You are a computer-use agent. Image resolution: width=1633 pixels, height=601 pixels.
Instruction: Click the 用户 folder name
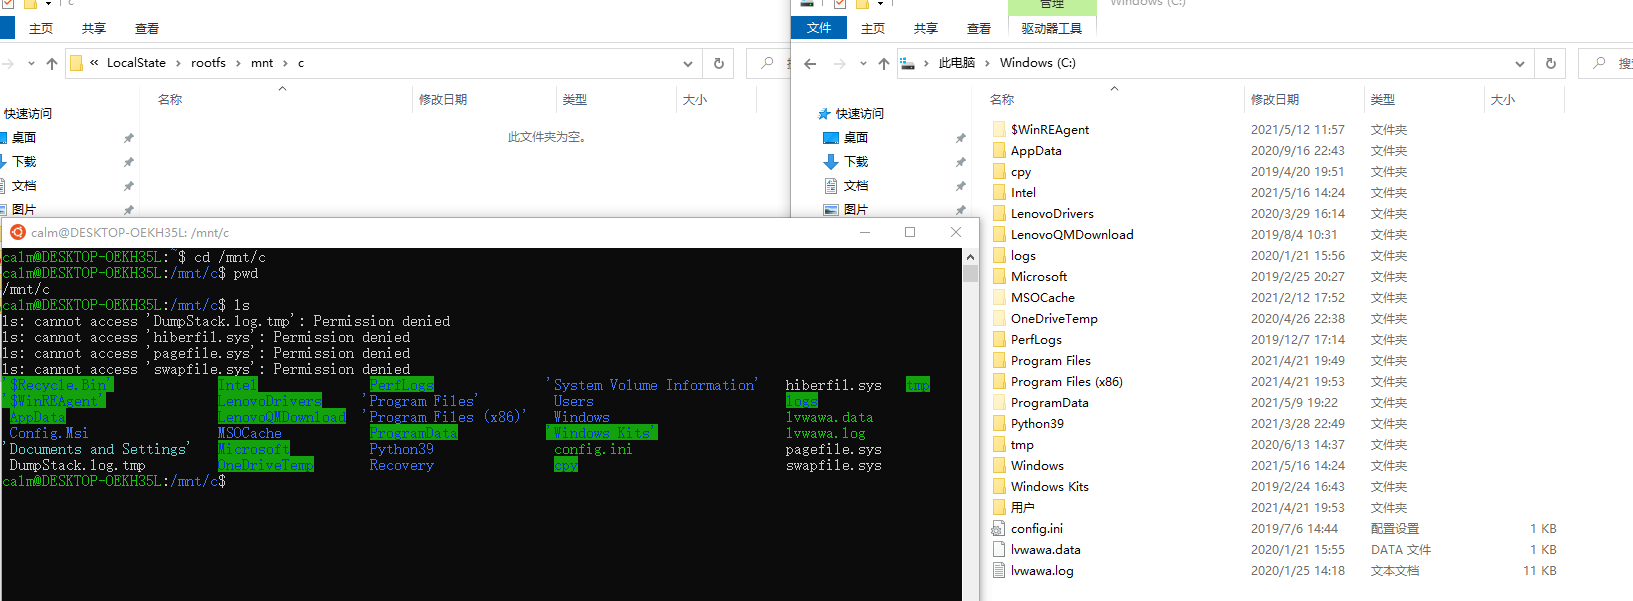(1022, 508)
